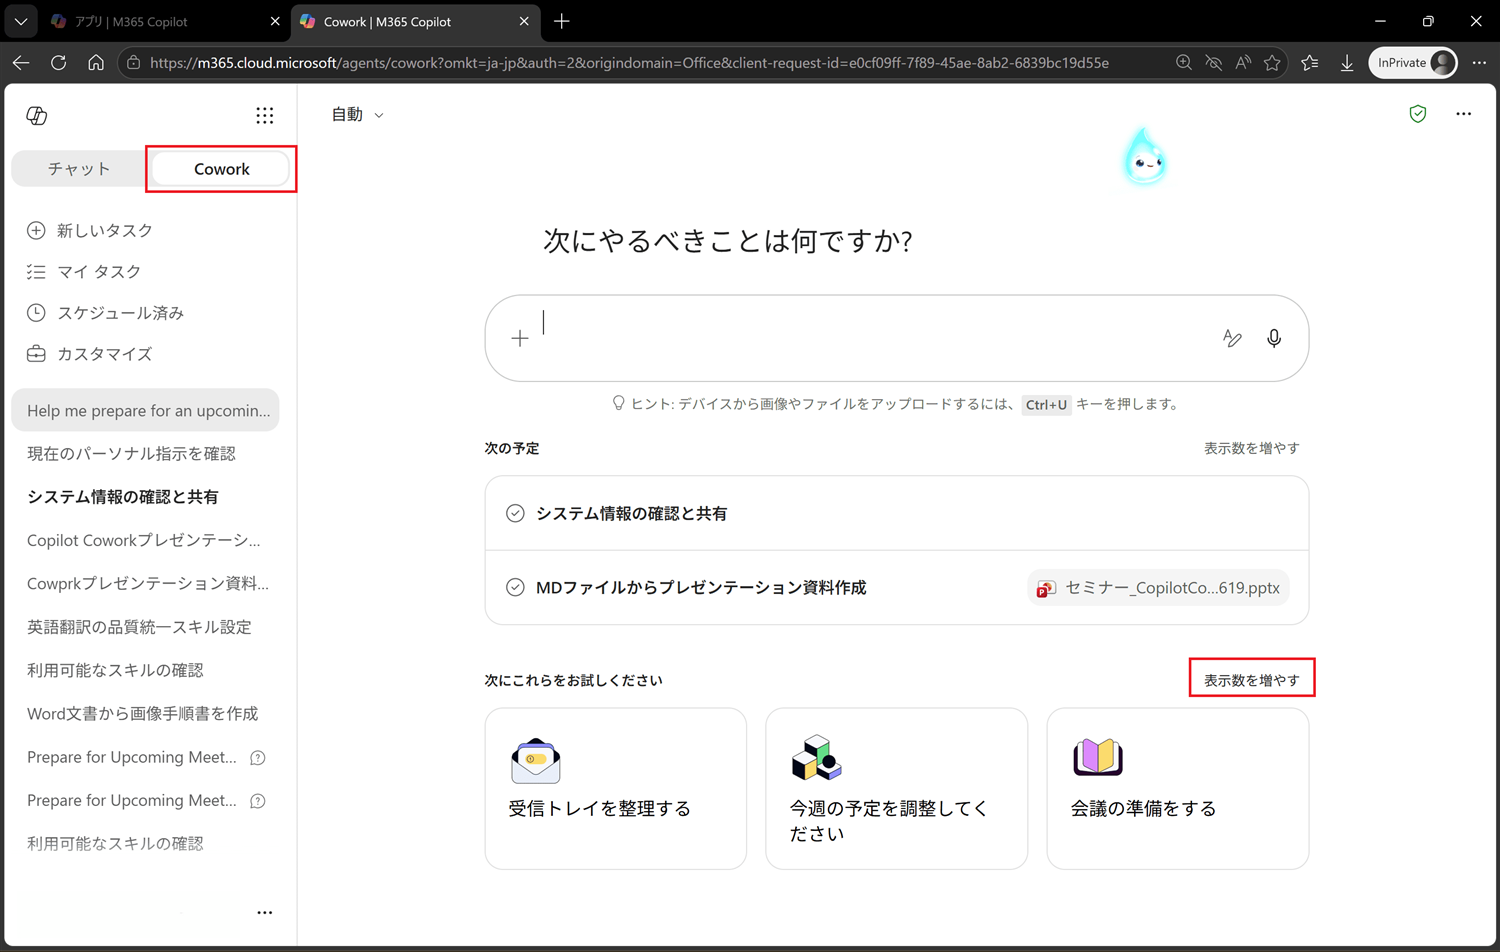Click info icon next to second Prepare for Upcoming Meet
Image resolution: width=1500 pixels, height=952 pixels.
(258, 801)
